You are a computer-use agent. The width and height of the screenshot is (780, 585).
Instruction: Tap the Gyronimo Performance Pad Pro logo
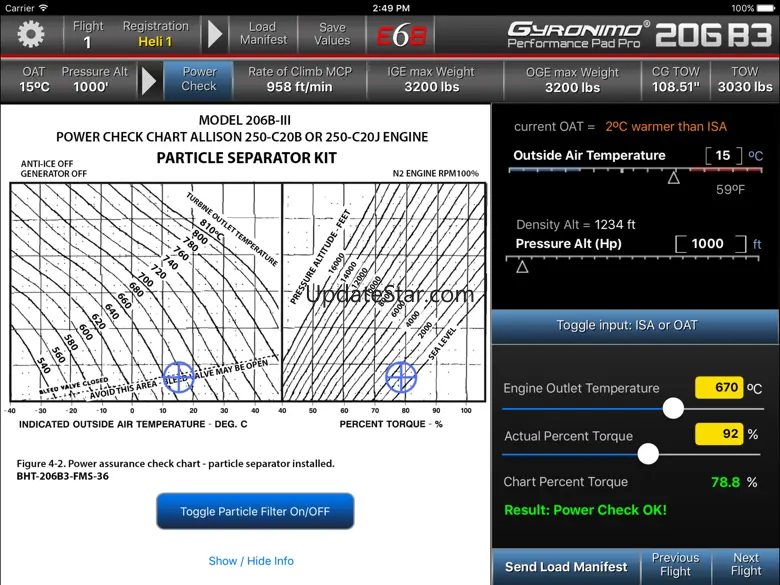579,34
